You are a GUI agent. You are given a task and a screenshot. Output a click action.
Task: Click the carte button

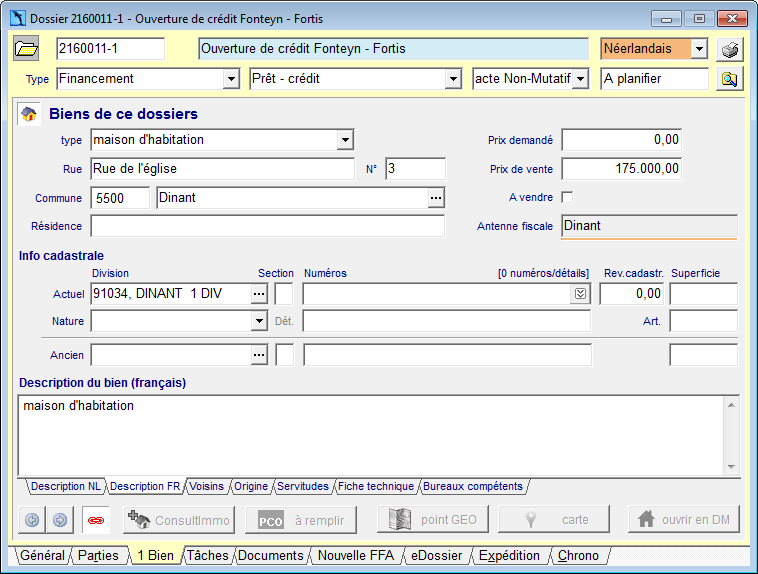click(554, 519)
